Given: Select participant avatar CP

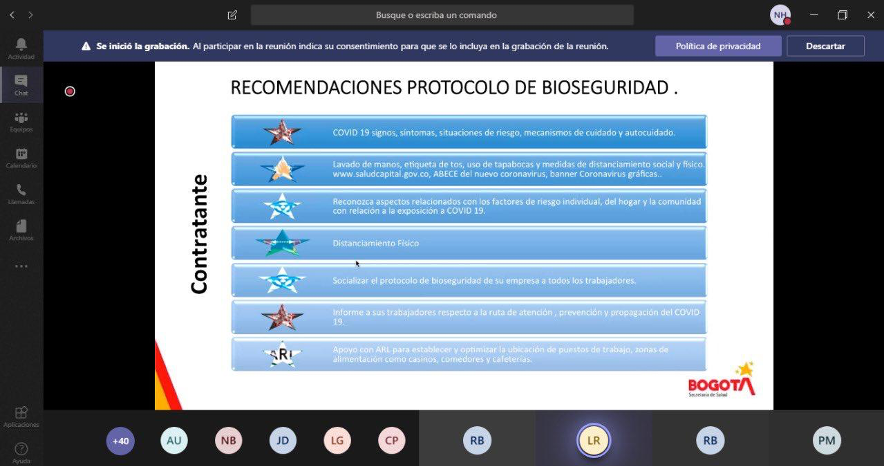Looking at the screenshot, I should (391, 441).
